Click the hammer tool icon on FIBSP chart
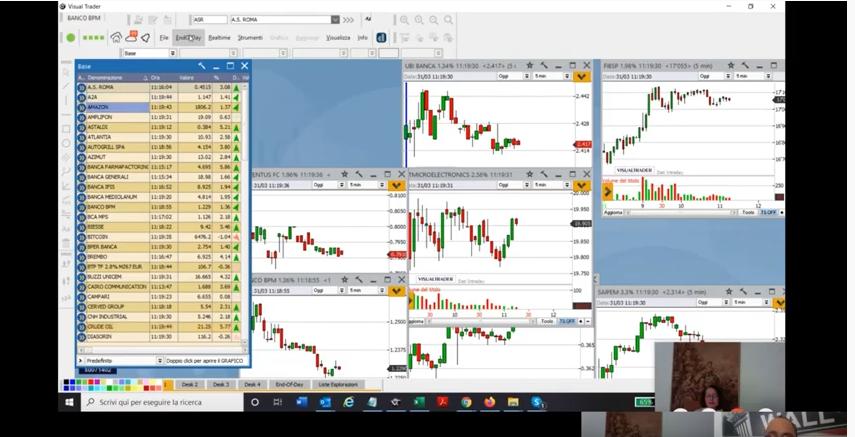This screenshot has width=855, height=437. point(745,65)
